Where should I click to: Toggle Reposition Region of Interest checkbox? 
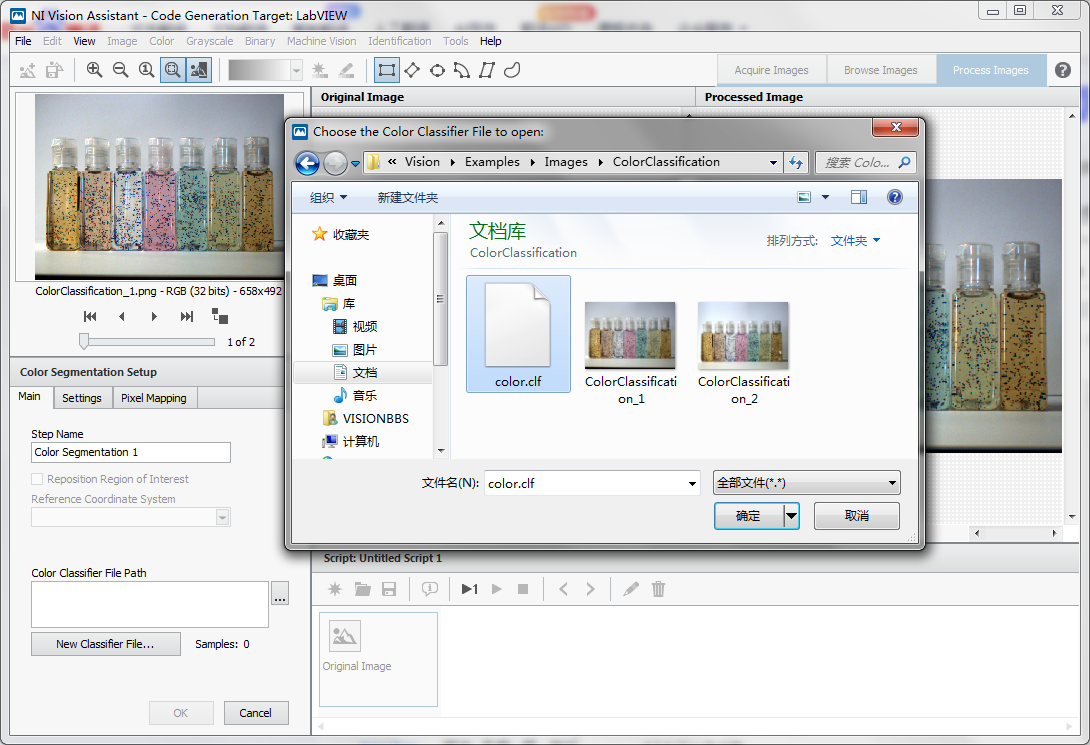pos(38,479)
